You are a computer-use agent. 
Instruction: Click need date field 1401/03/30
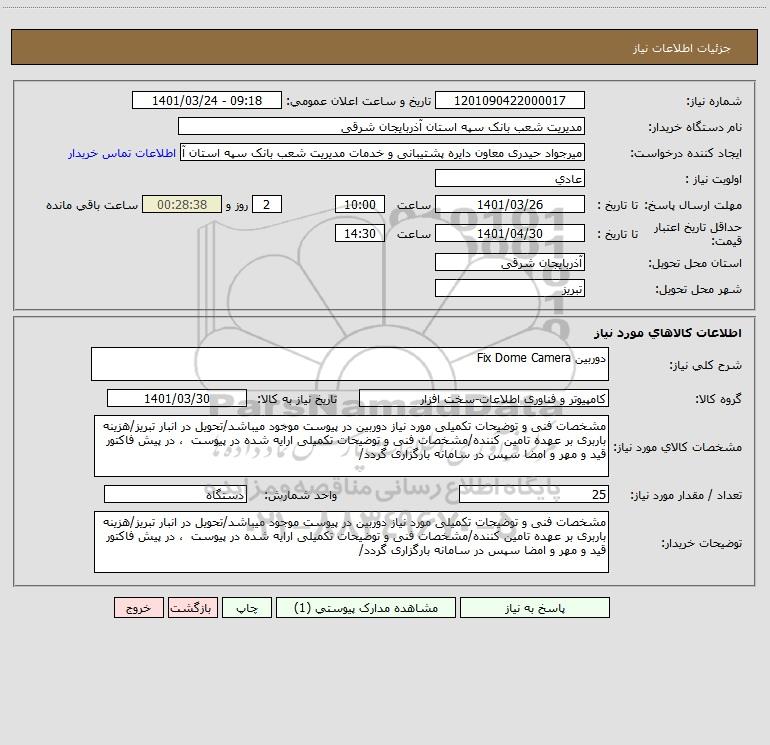pos(177,398)
